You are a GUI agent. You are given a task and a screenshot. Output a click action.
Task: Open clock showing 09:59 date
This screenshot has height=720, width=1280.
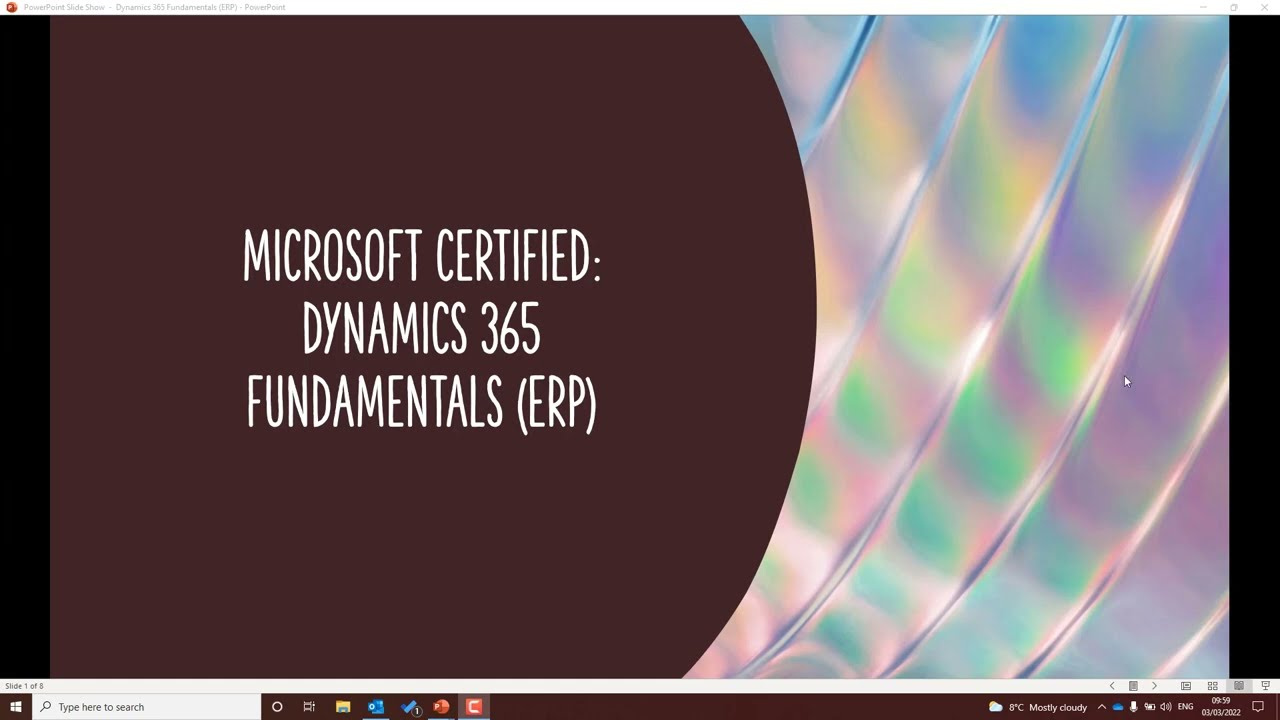click(1221, 707)
